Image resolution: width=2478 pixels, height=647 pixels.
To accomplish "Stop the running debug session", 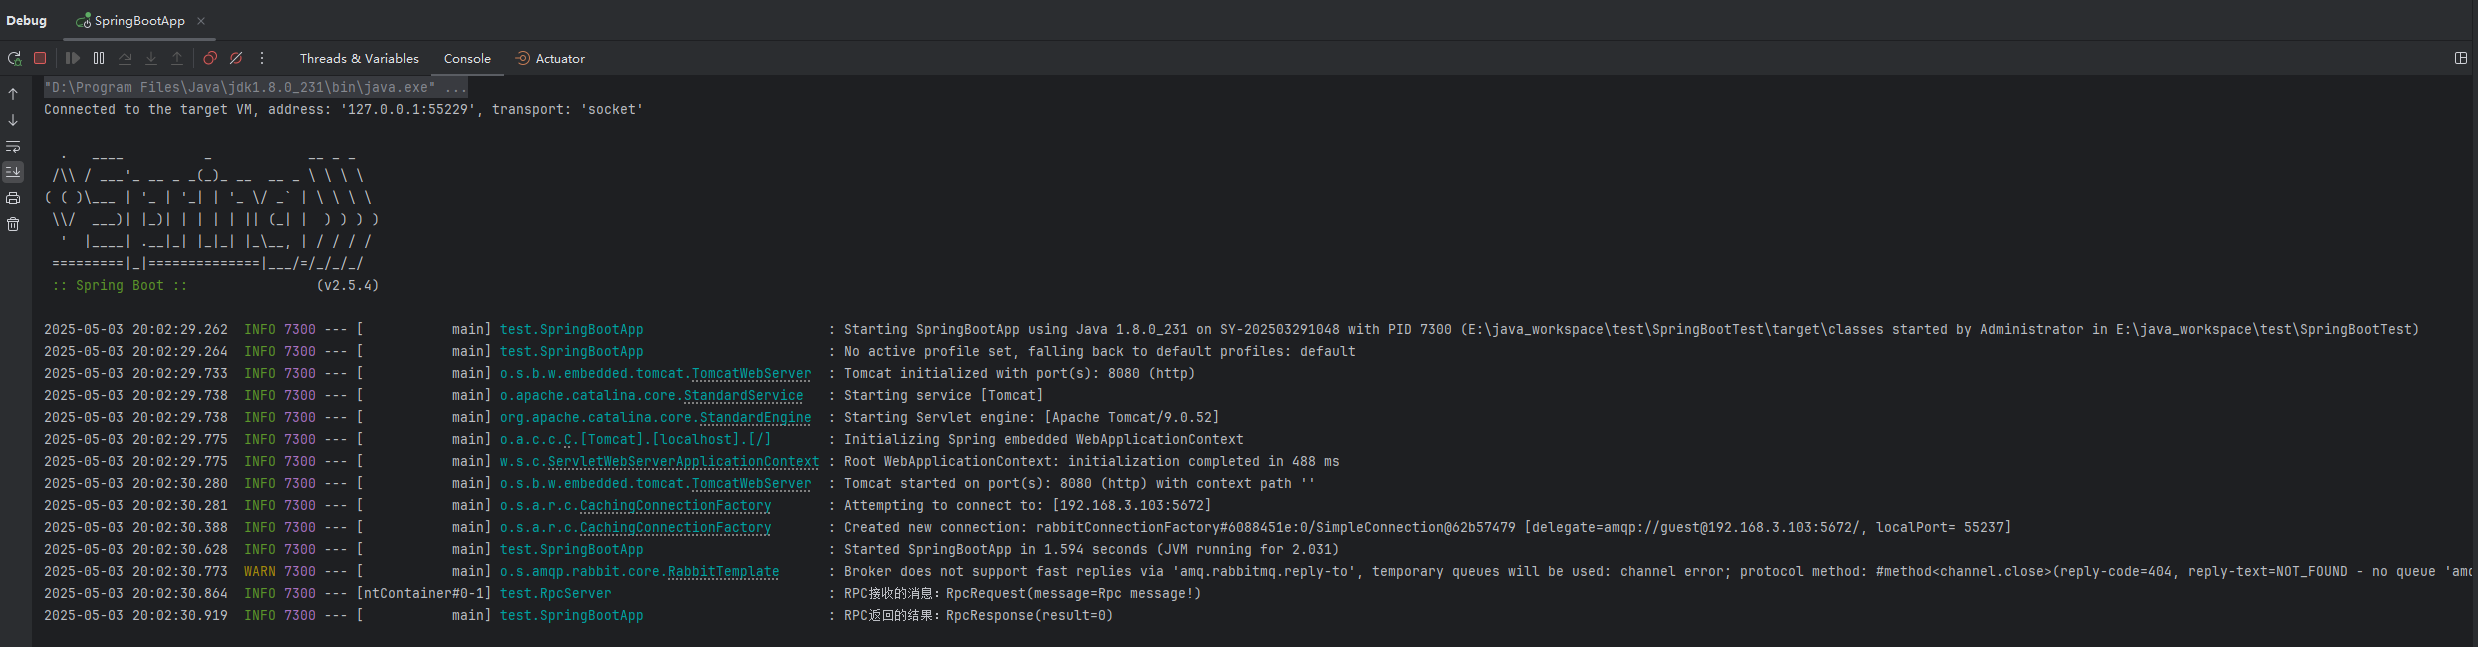I will pyautogui.click(x=40, y=58).
